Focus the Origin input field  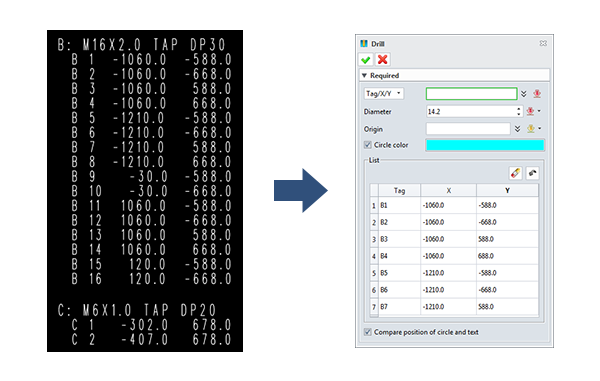point(468,129)
